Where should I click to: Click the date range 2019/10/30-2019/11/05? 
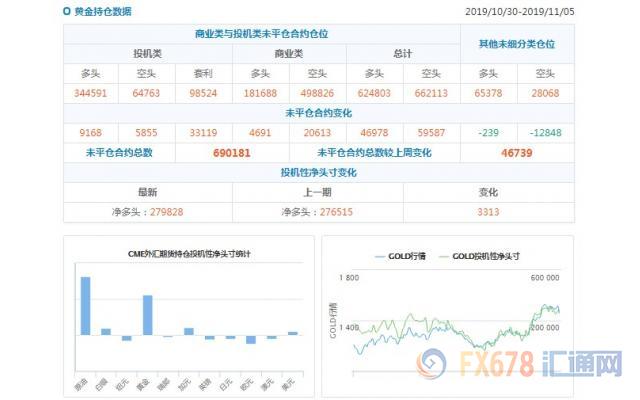[520, 11]
